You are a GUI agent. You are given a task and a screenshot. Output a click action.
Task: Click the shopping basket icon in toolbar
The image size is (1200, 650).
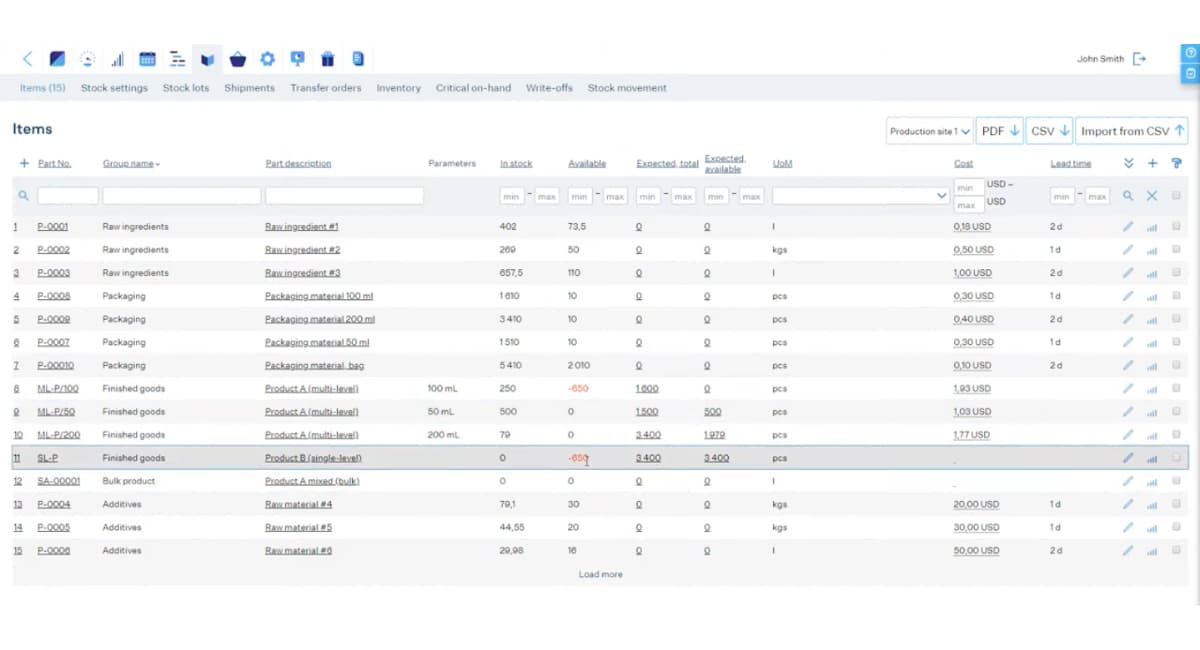point(237,58)
